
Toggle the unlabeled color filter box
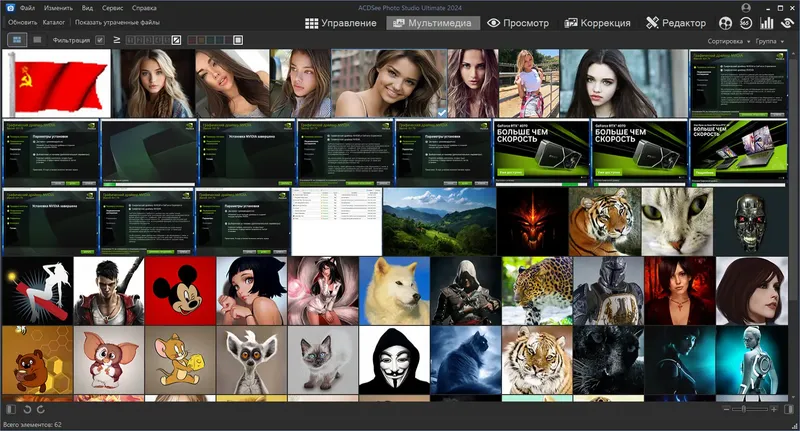238,40
